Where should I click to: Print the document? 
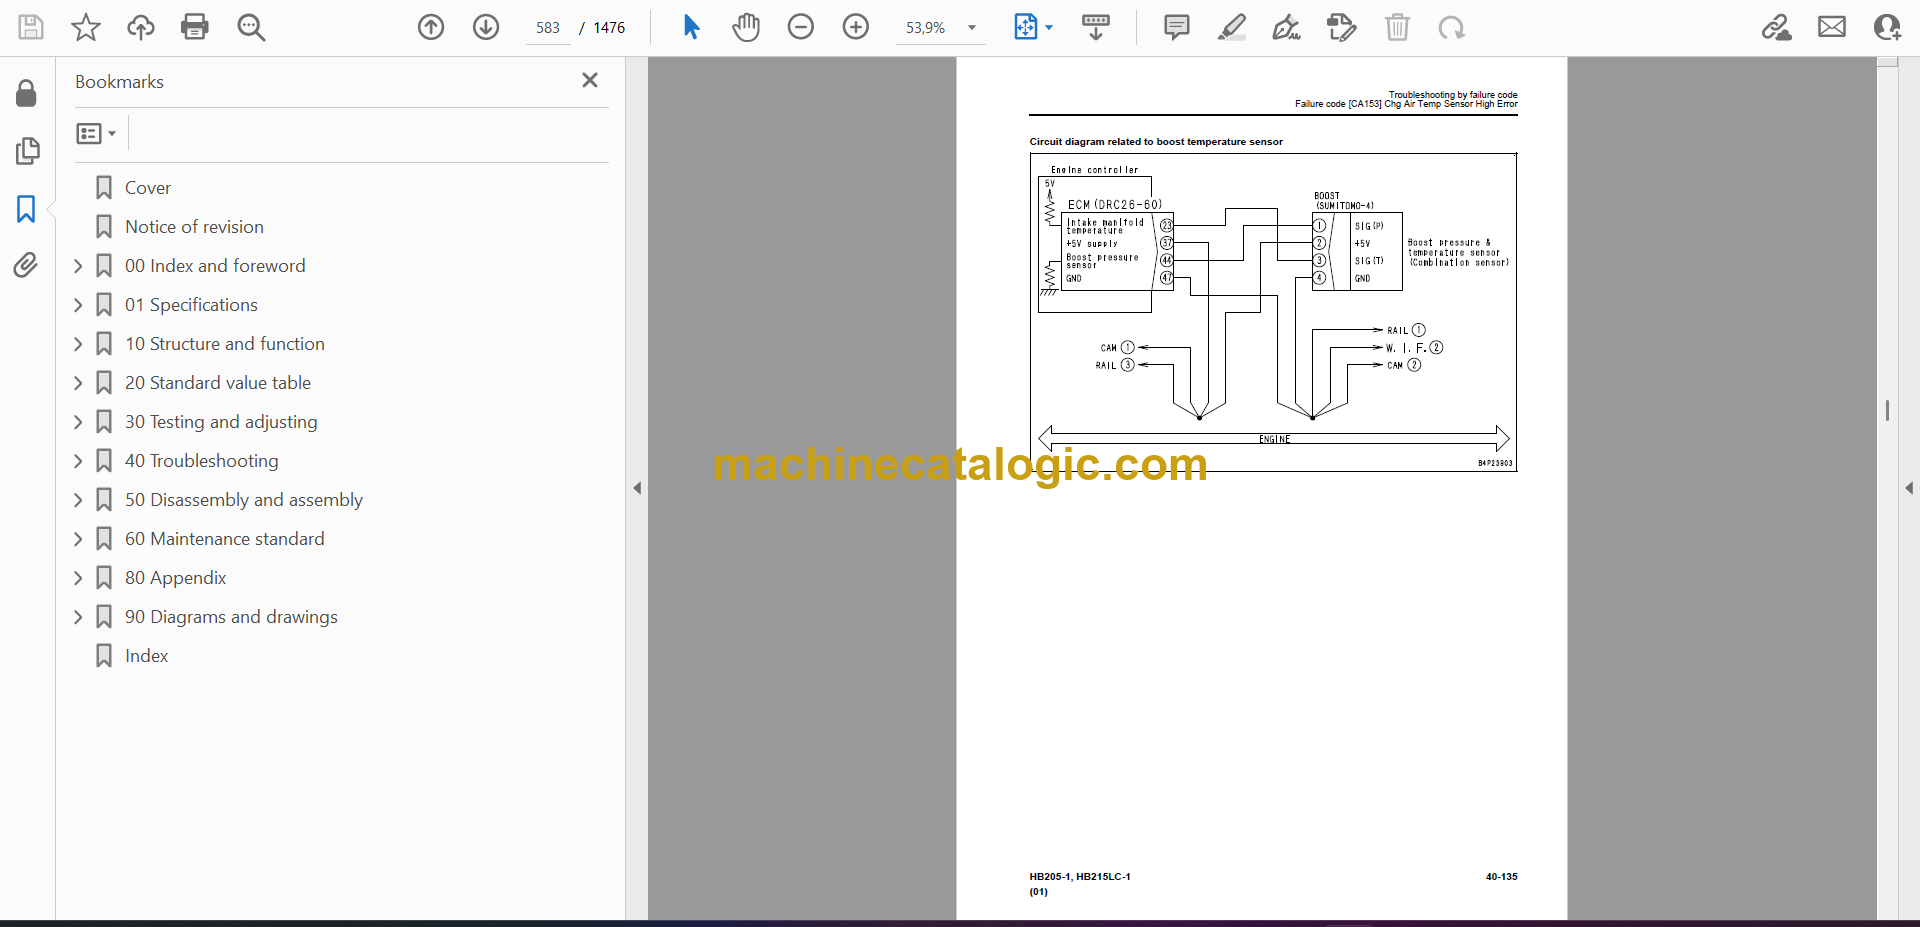195,27
